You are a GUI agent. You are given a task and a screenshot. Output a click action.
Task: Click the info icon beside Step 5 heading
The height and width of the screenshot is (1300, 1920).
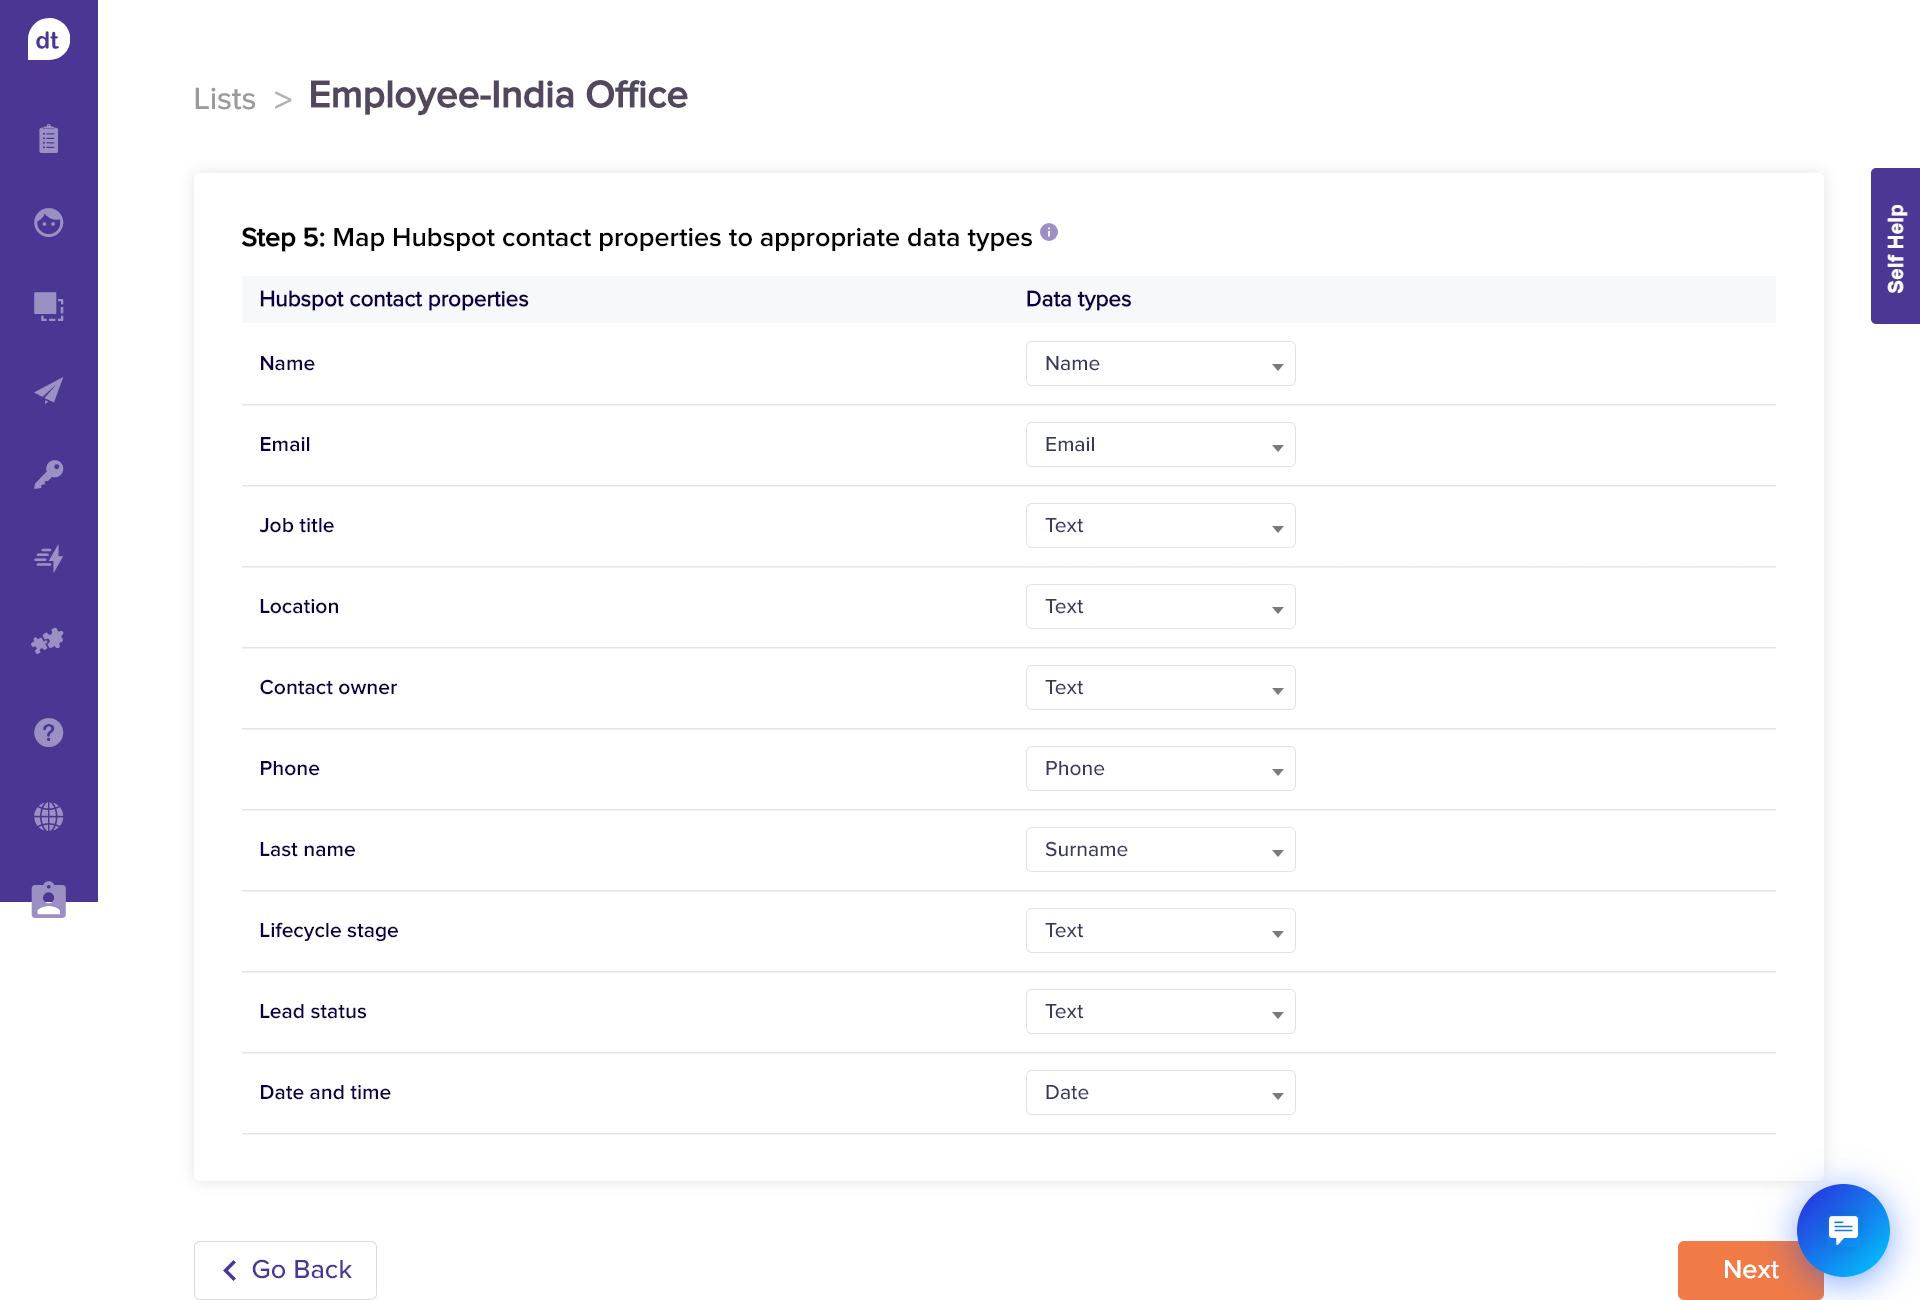[1048, 232]
